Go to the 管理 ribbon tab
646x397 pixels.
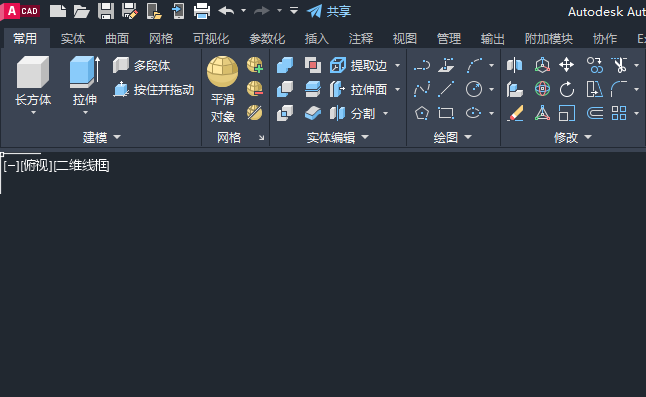(x=449, y=39)
